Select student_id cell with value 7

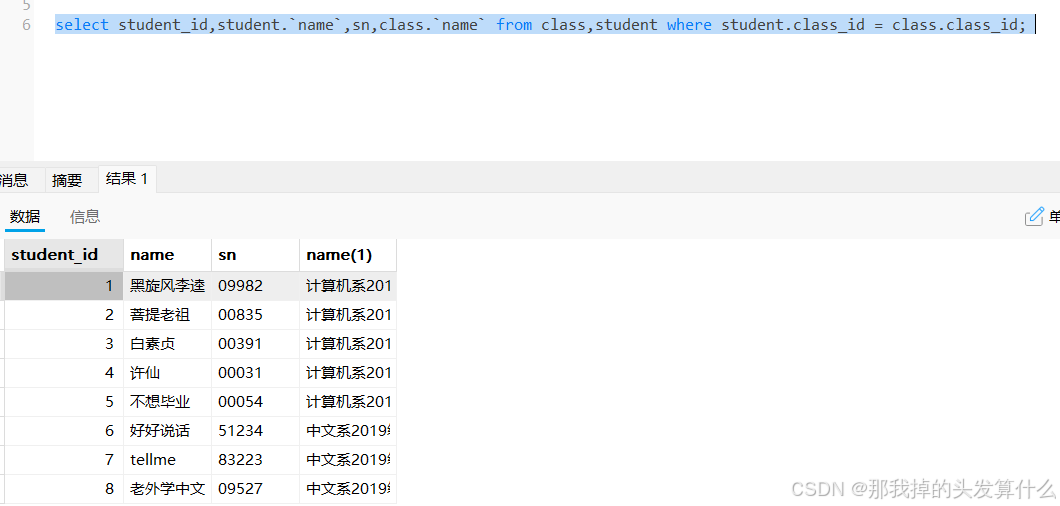[64, 460]
